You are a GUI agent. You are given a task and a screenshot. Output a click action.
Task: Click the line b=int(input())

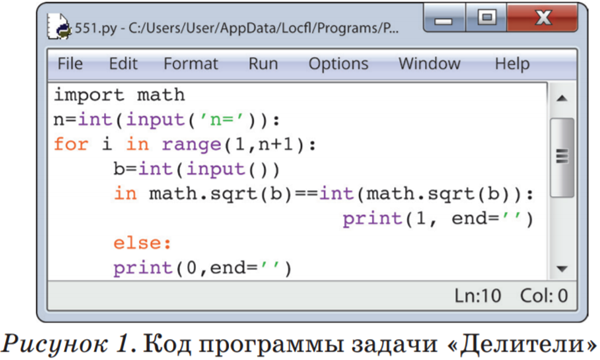197,169
